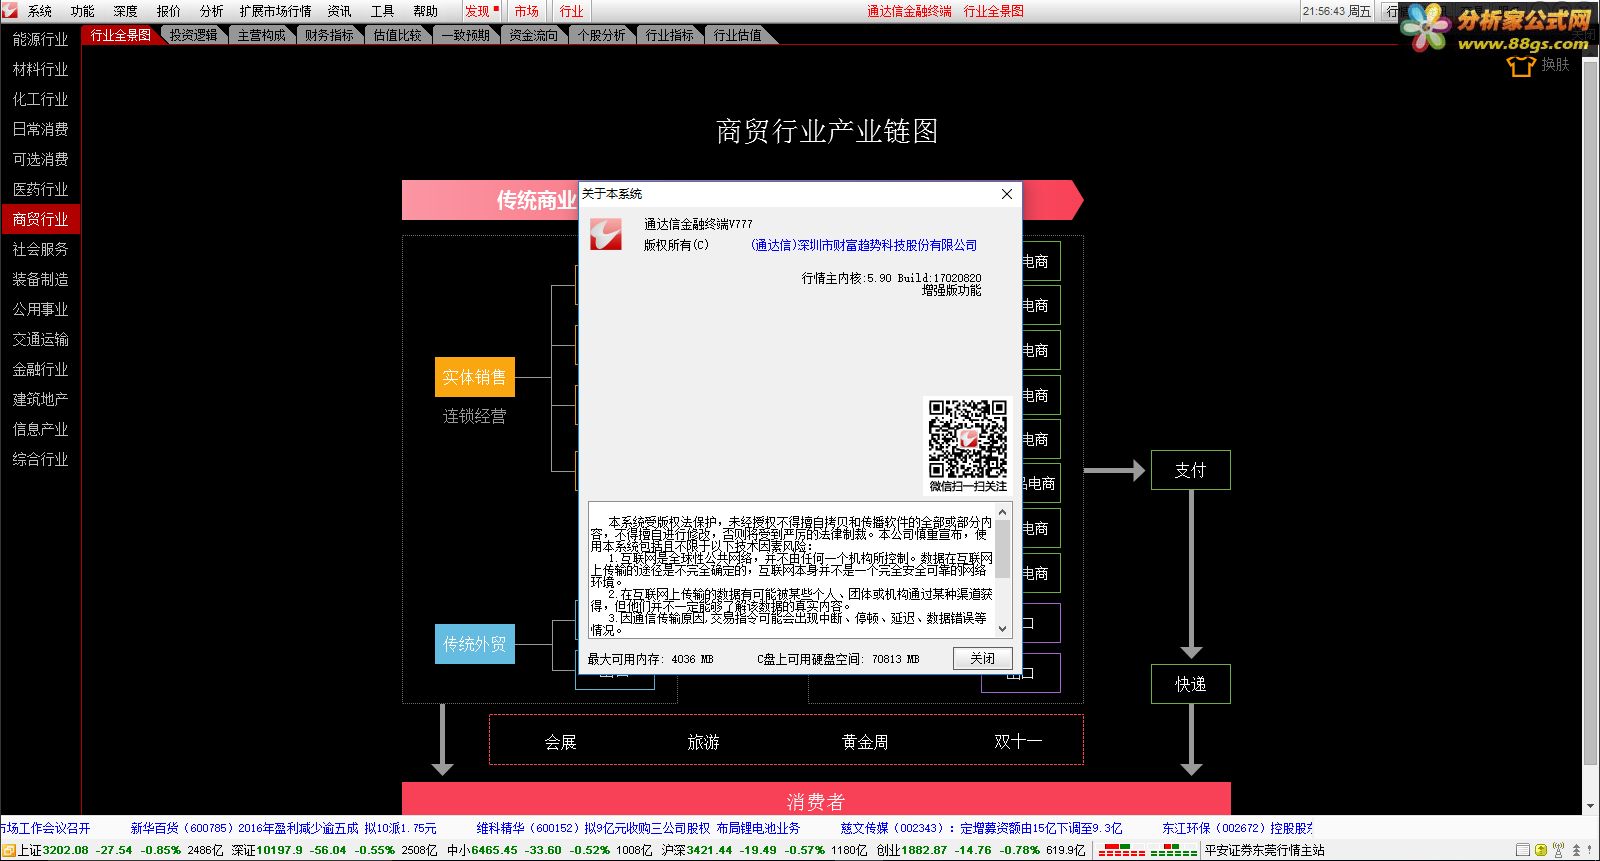Click the 发现 button in top bar
This screenshot has width=1600, height=861.
tap(480, 11)
